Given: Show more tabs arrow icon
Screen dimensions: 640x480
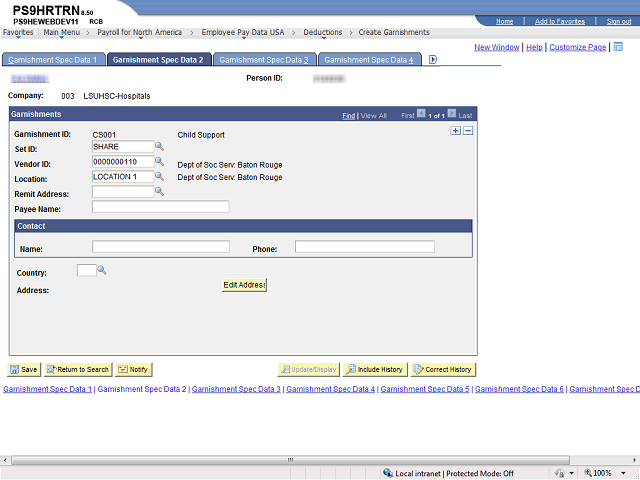Looking at the screenshot, I should (x=433, y=60).
